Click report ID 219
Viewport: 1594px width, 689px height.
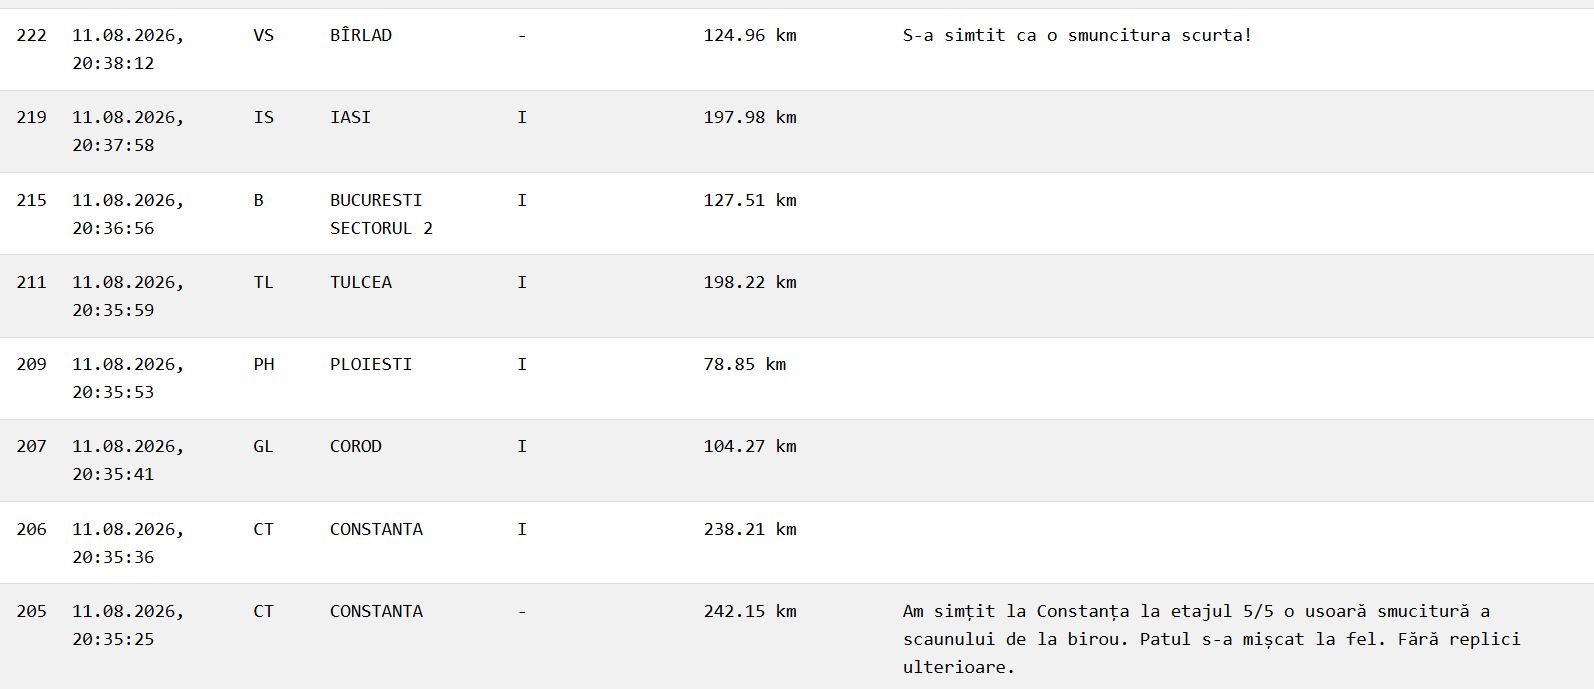(x=31, y=117)
